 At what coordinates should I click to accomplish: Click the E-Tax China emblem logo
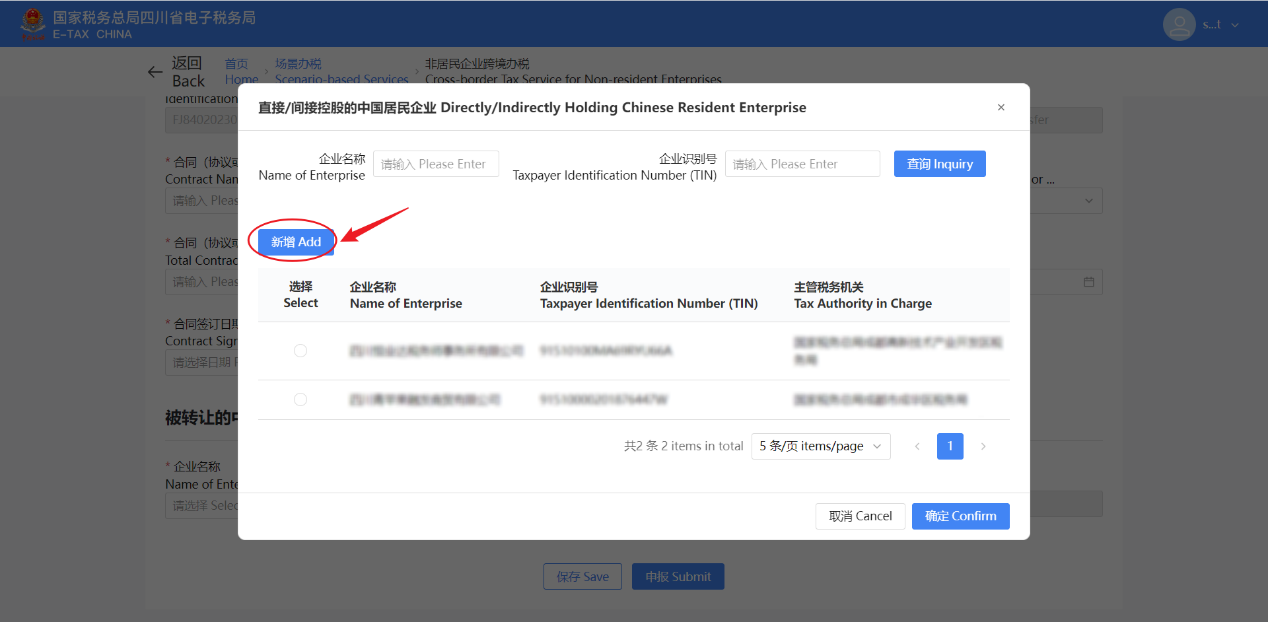pos(33,23)
